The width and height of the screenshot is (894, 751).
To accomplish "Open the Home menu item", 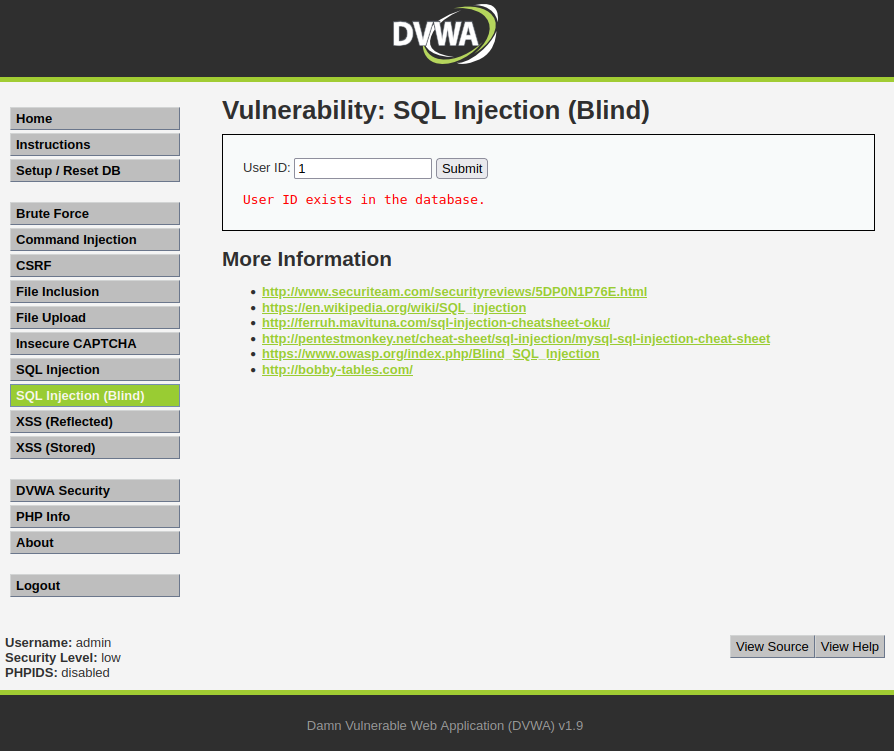I will click(x=95, y=119).
